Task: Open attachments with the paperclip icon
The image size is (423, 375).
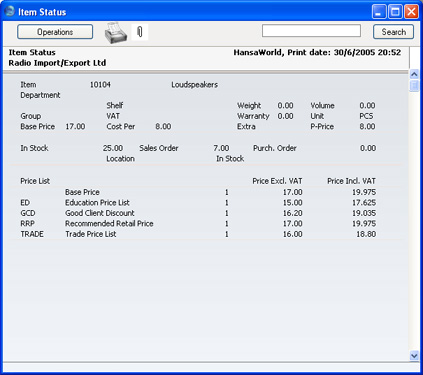Action: pos(140,32)
